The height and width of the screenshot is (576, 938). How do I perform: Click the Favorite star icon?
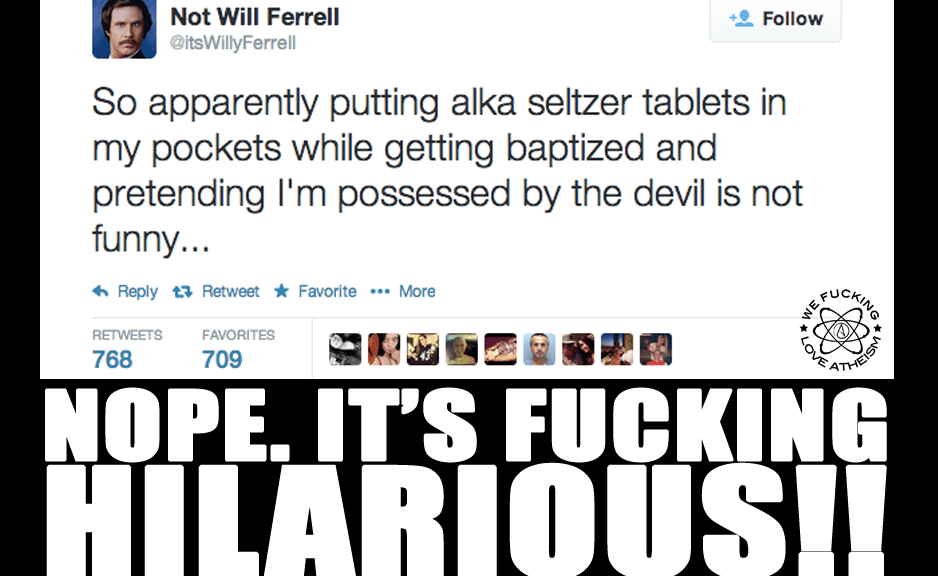[281, 292]
